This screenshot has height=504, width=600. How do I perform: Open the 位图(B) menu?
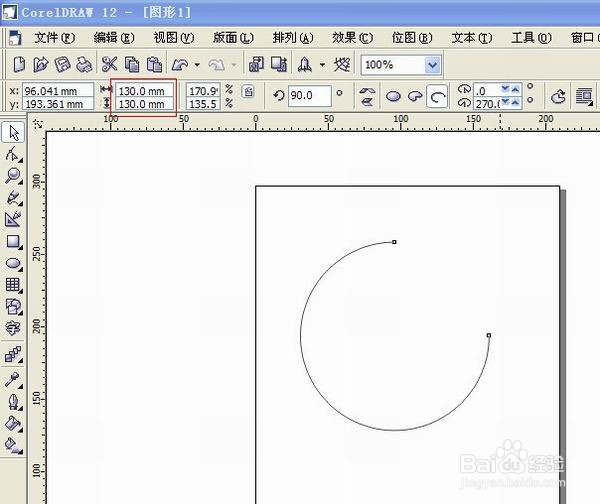tap(412, 38)
